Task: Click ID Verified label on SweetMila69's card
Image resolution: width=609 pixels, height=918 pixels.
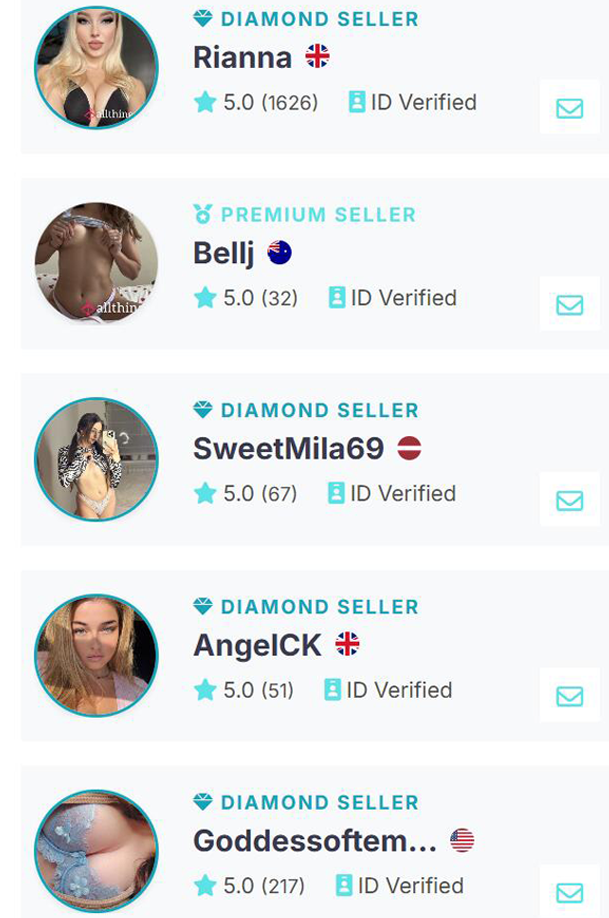Action: tap(402, 493)
